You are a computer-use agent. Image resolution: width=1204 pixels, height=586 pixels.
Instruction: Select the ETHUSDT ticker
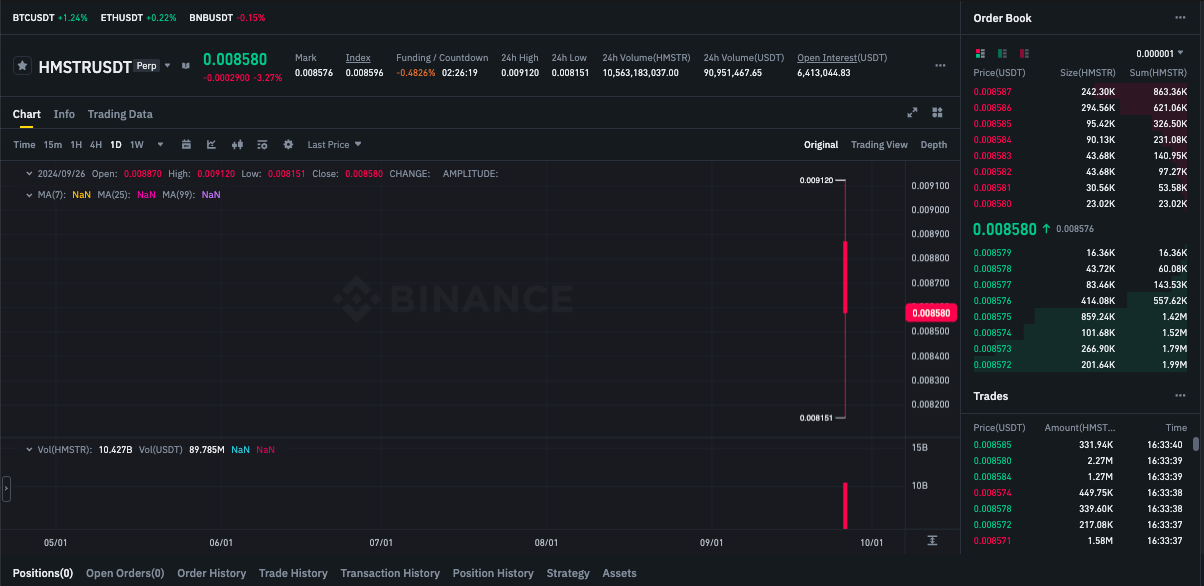tap(138, 18)
